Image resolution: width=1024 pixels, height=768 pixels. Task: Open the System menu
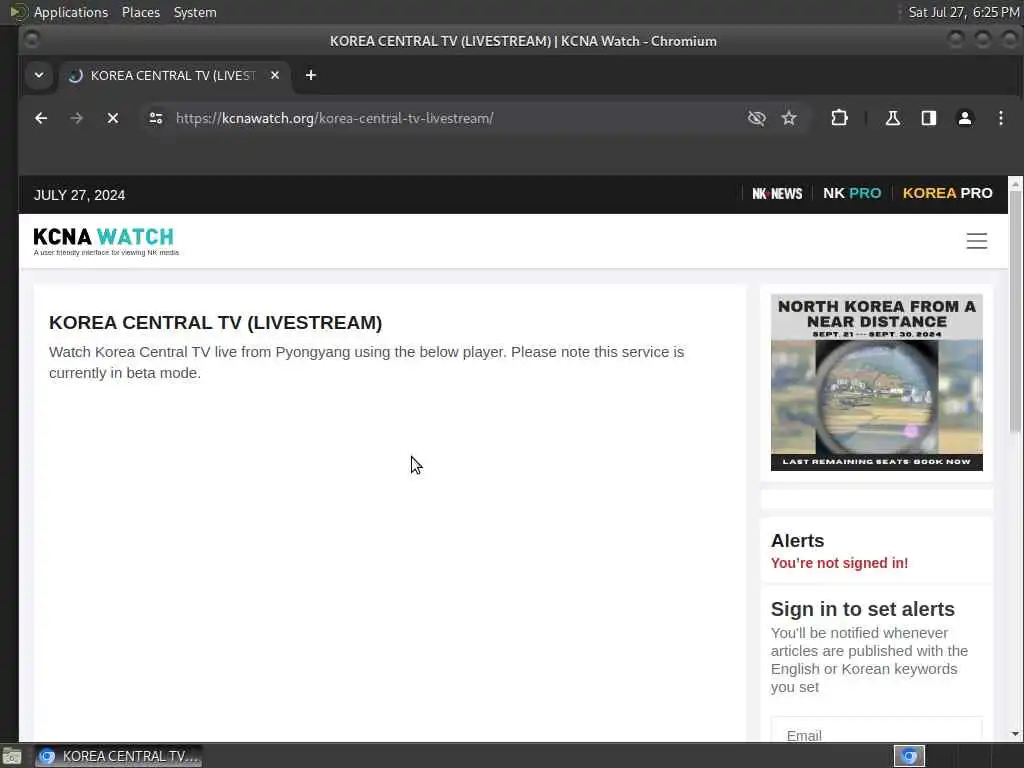(195, 12)
